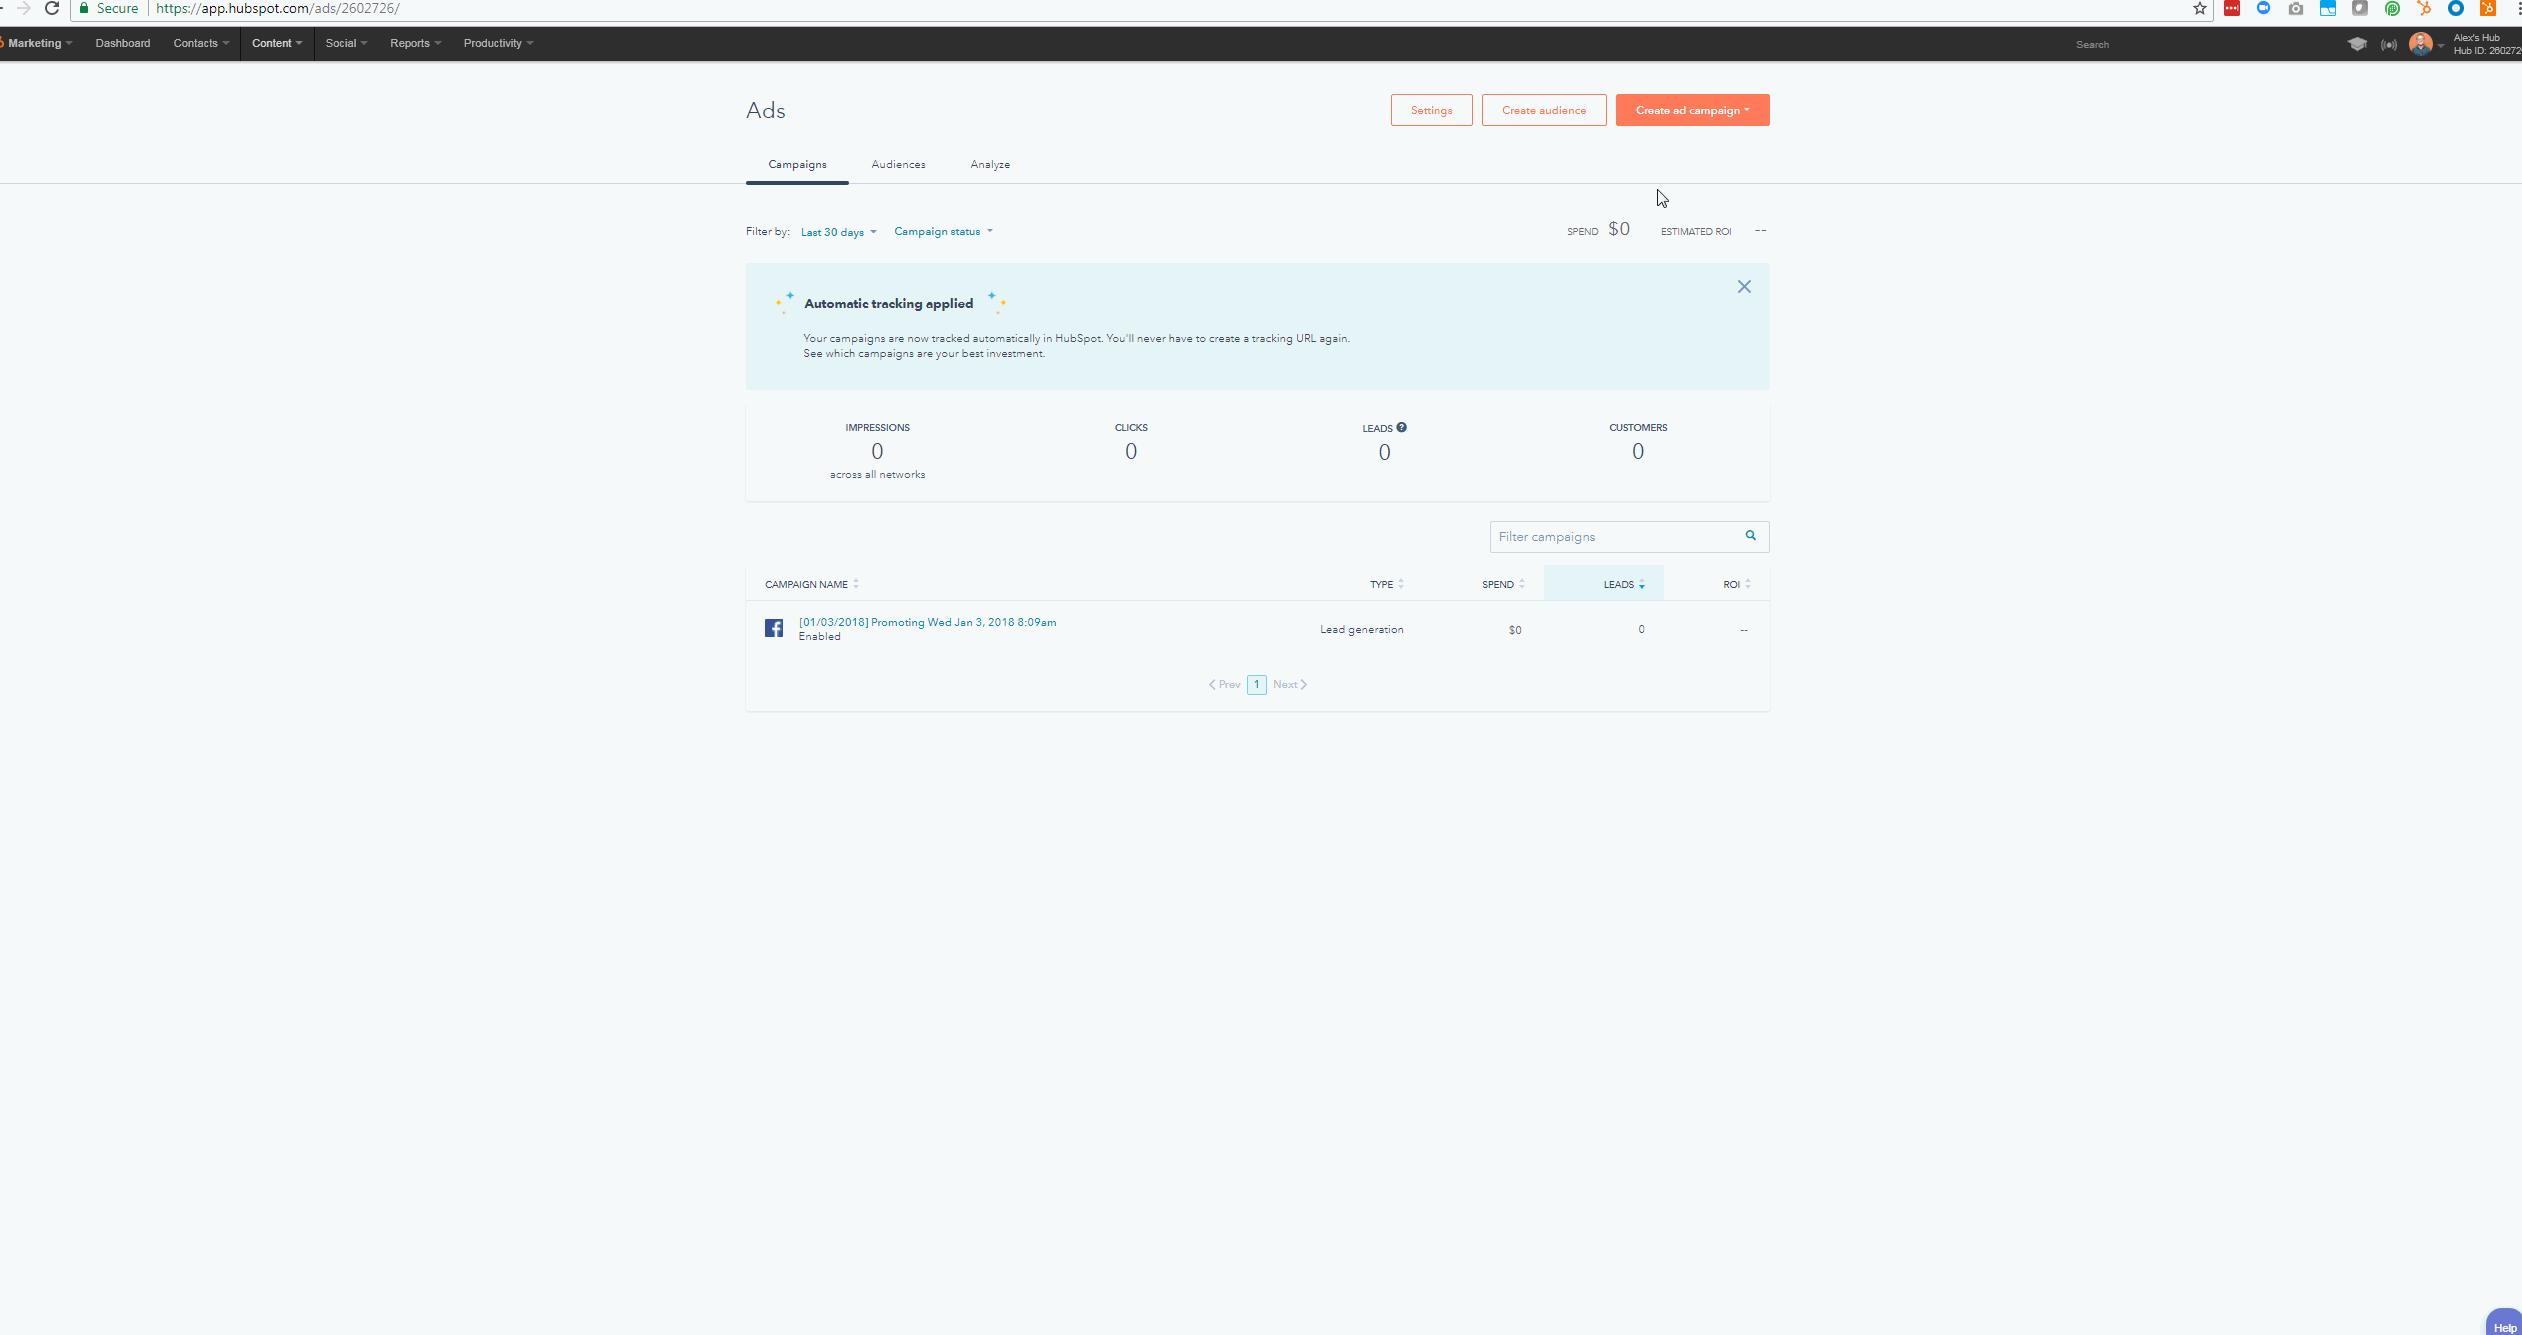The width and height of the screenshot is (2522, 1335).
Task: Expand the Last 30 days filter
Action: 838,232
